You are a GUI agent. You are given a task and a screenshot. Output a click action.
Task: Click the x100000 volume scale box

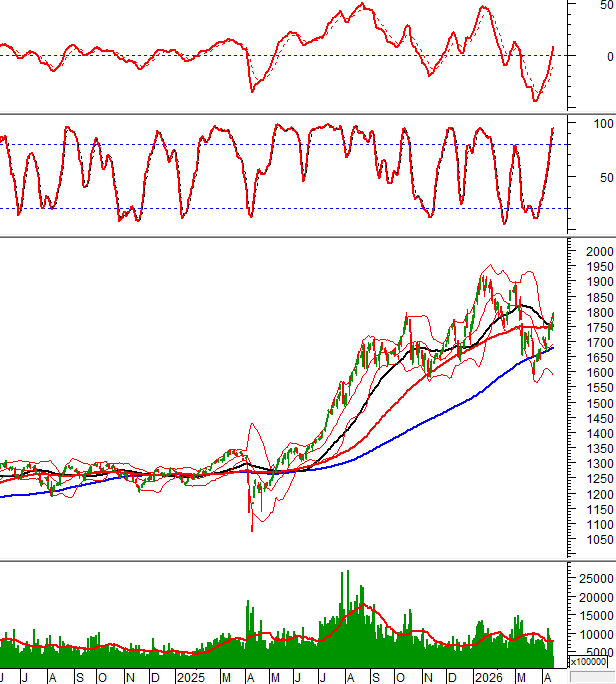(587, 662)
